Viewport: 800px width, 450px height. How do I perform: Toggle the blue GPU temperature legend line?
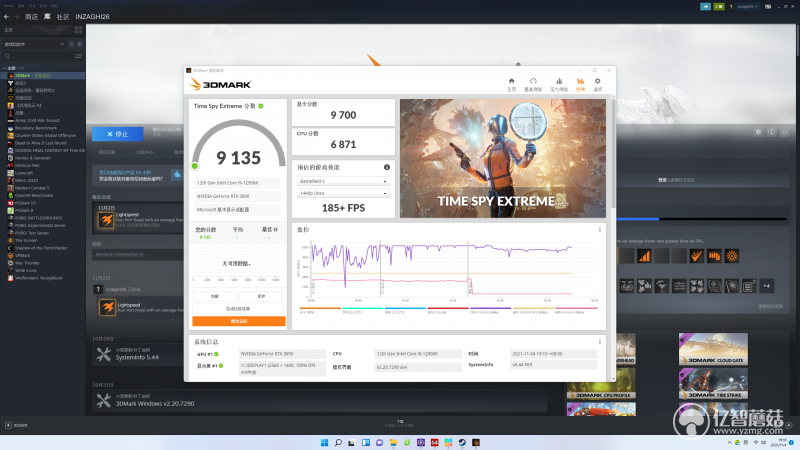point(405,310)
